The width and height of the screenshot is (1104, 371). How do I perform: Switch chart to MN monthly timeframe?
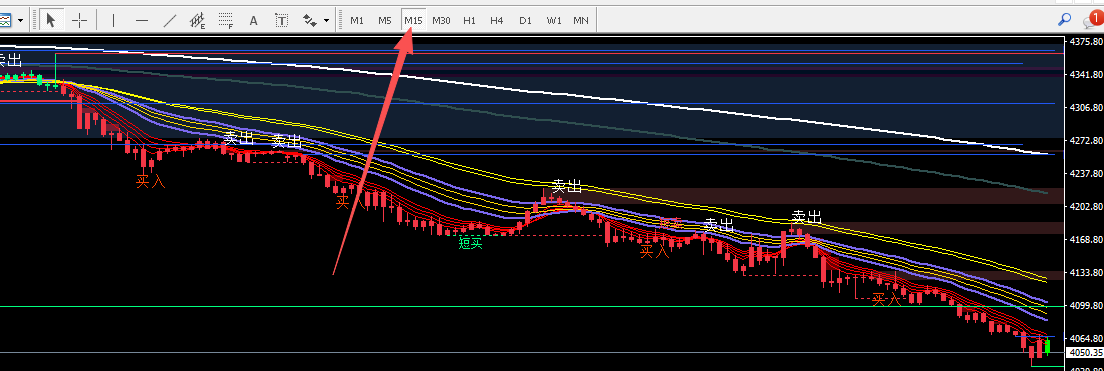click(581, 20)
